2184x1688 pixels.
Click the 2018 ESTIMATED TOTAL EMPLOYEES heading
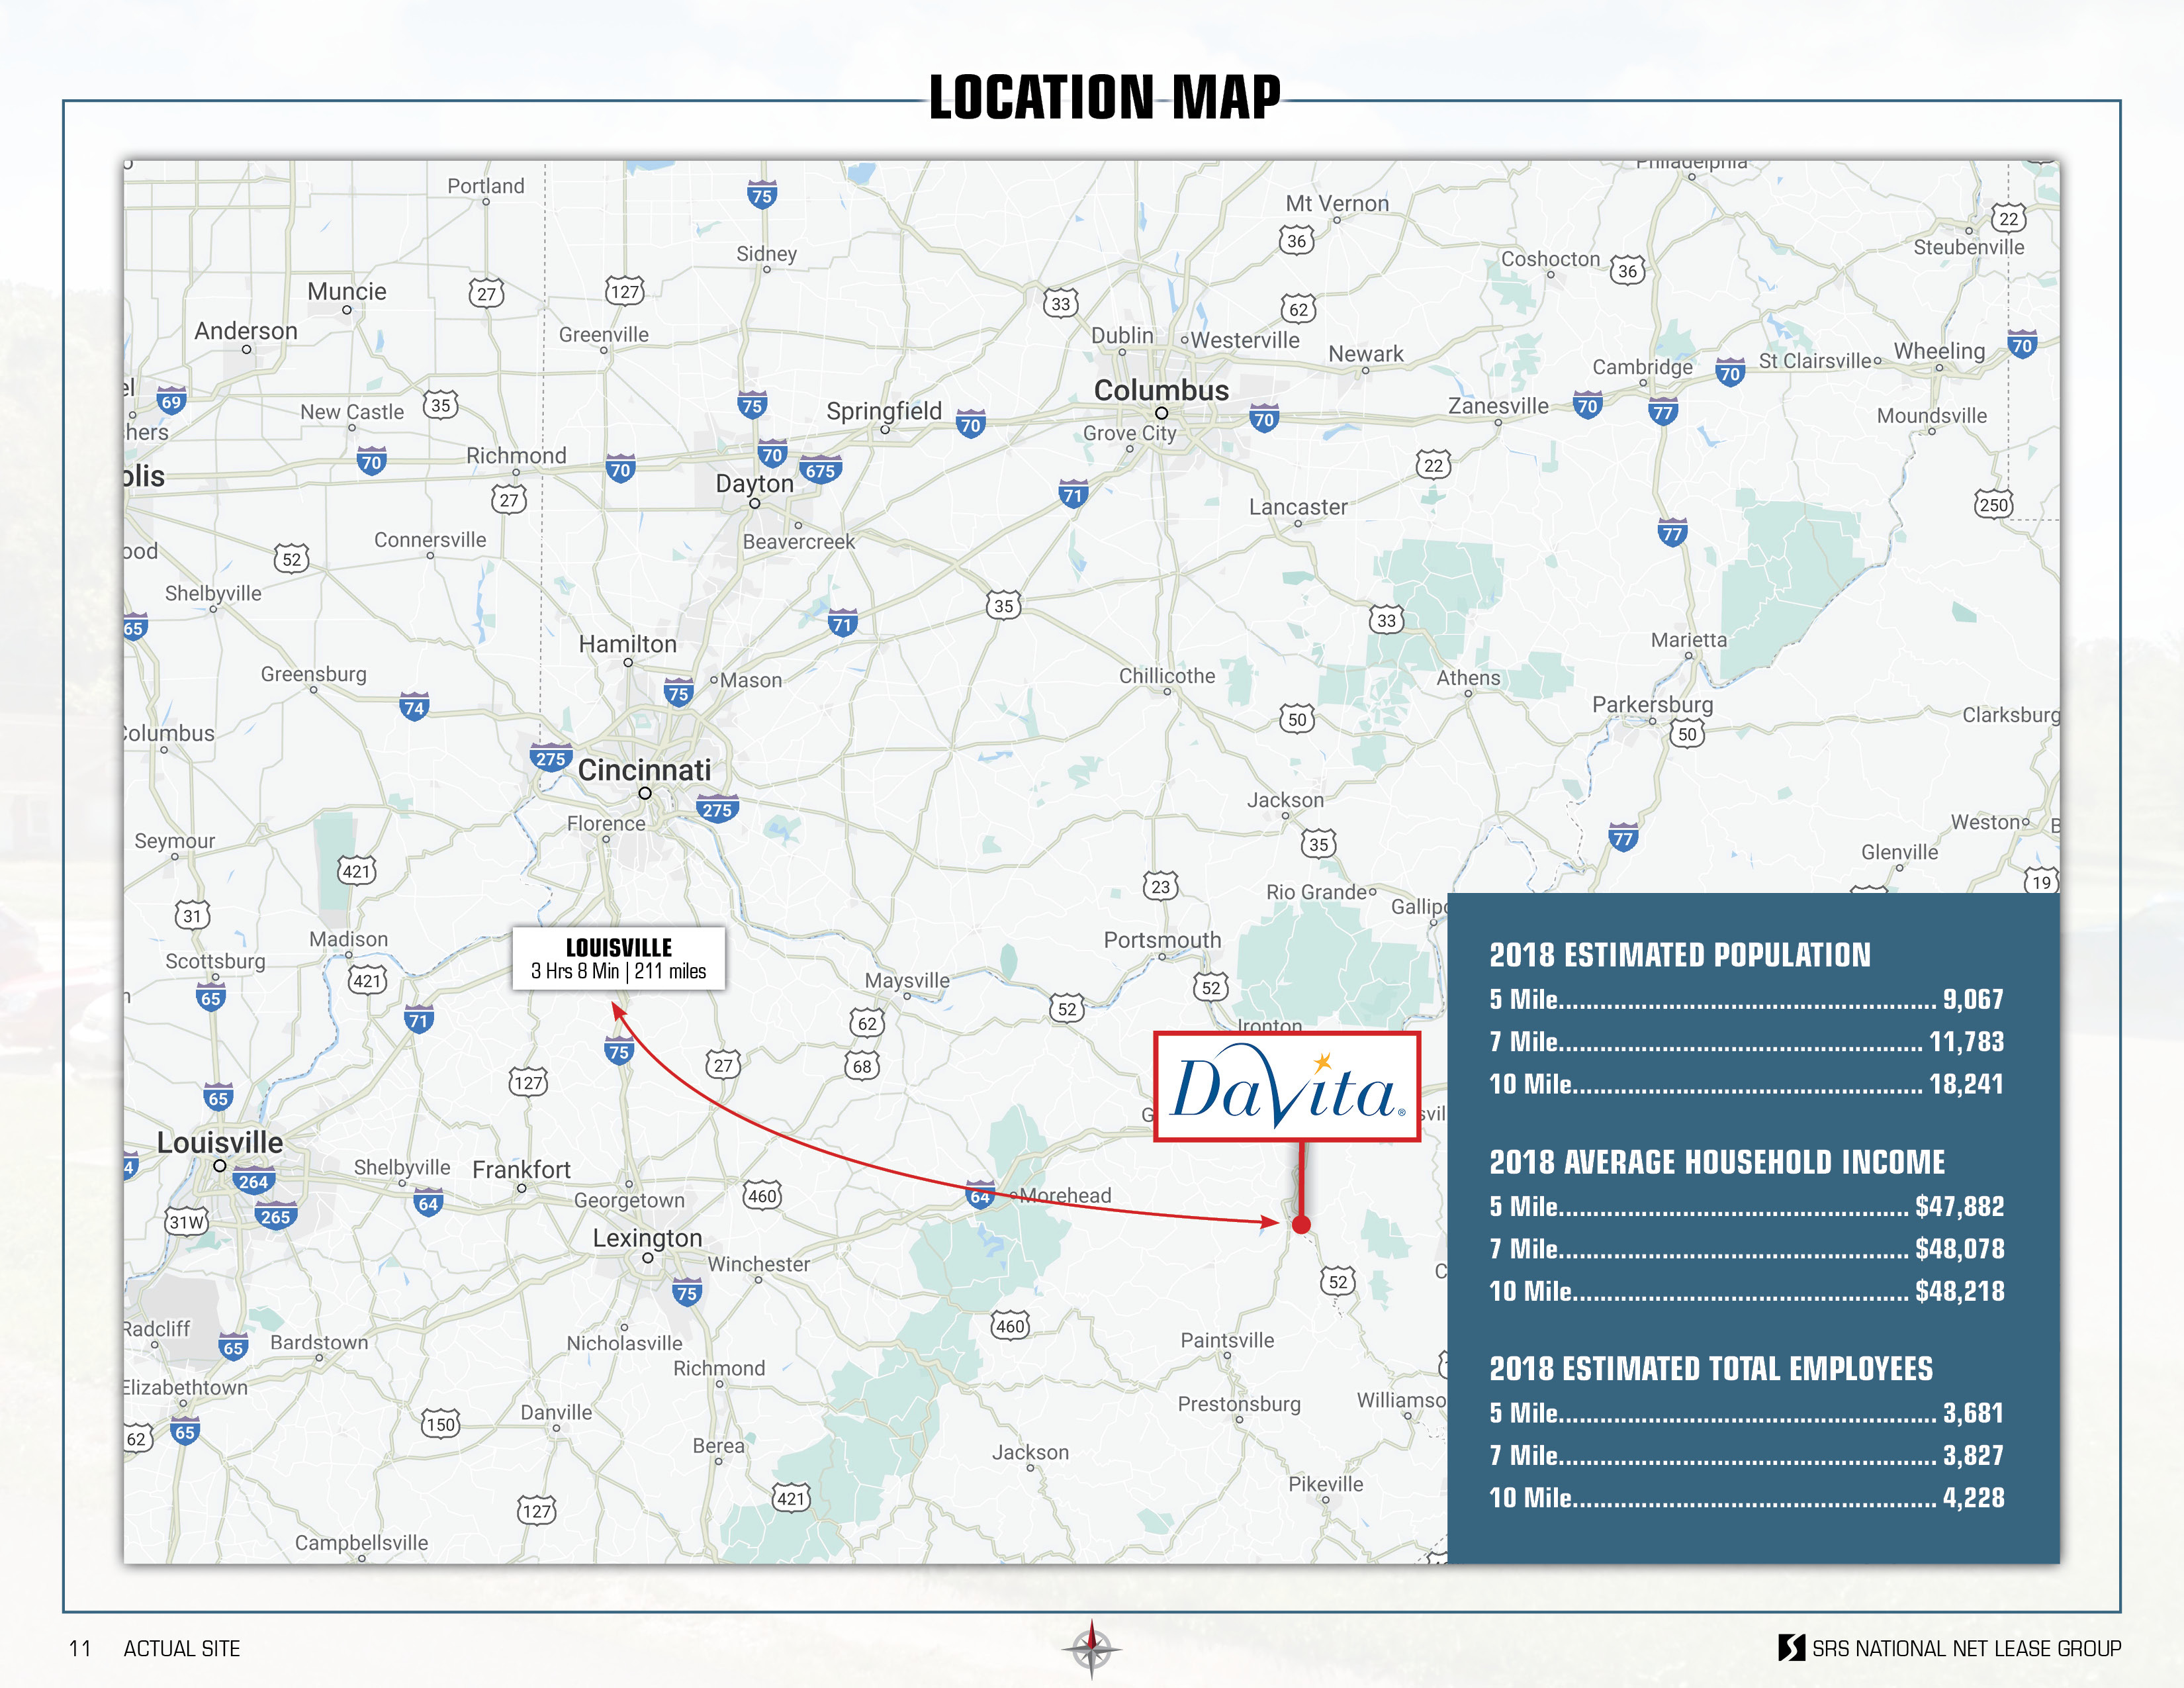coord(1711,1369)
